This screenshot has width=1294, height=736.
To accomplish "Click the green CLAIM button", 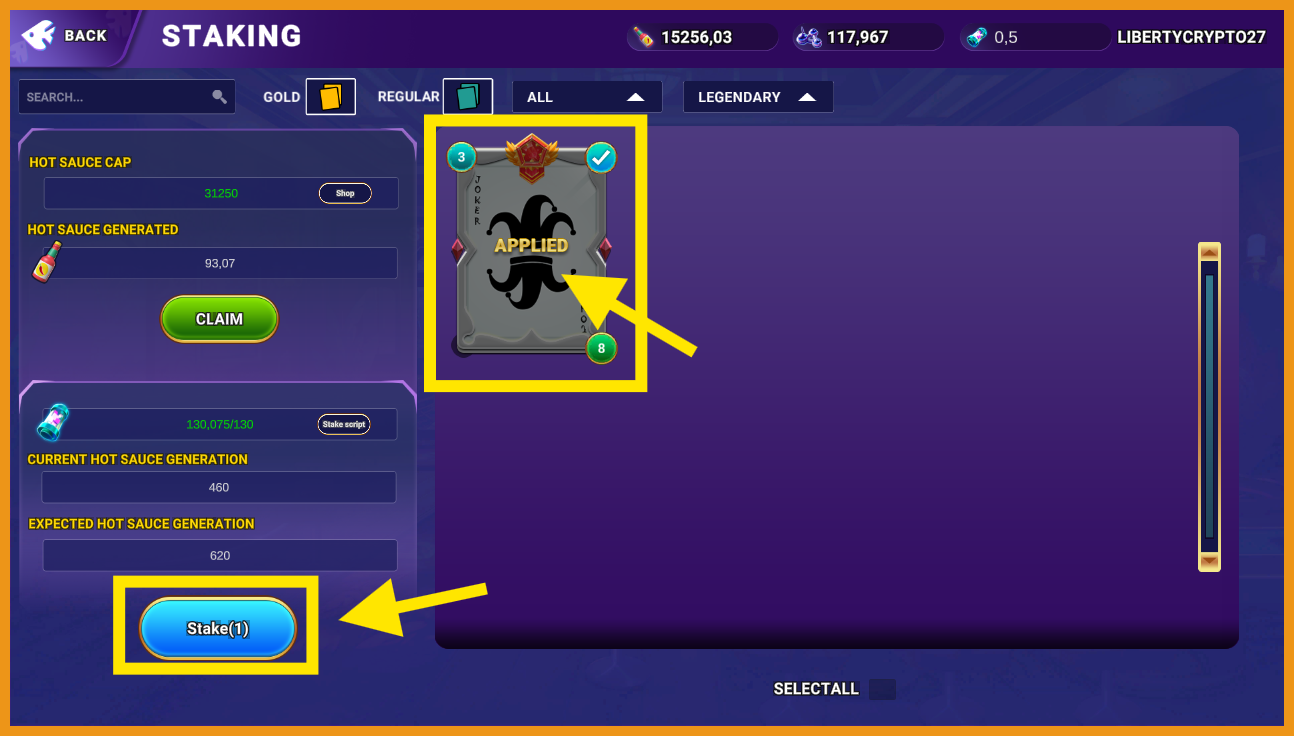I will pos(219,319).
